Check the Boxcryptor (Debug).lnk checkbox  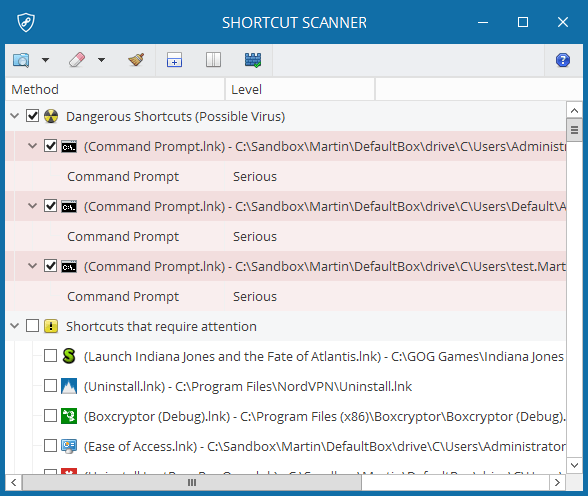tap(50, 416)
